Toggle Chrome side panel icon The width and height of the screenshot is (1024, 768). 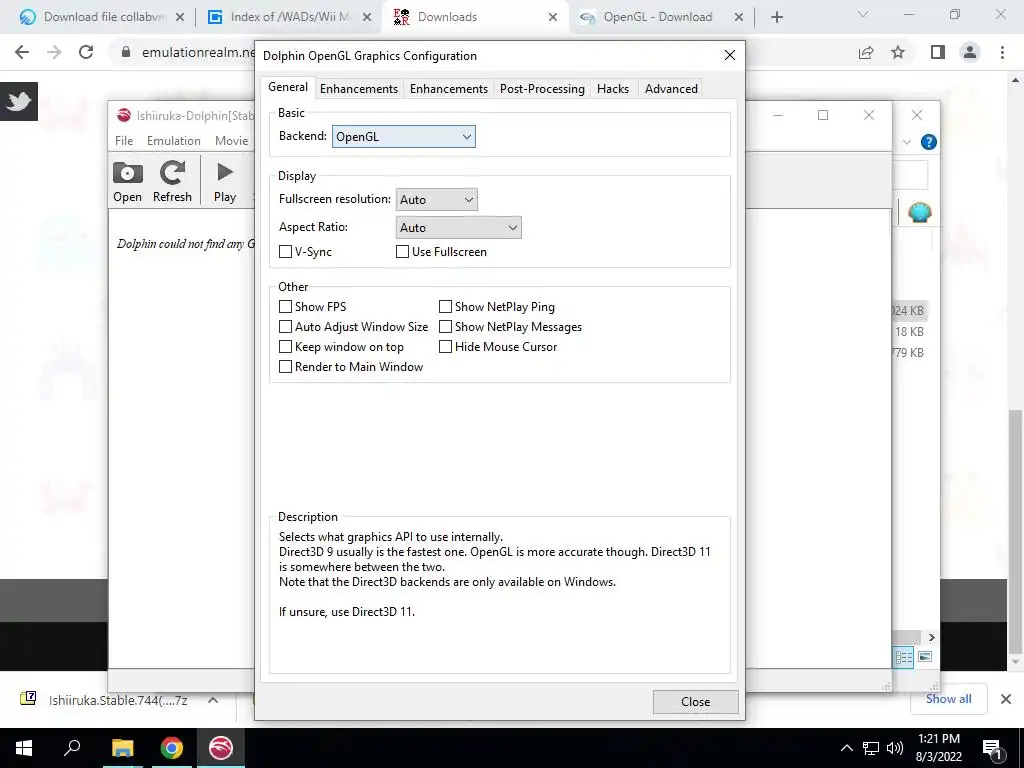pyautogui.click(x=938, y=52)
